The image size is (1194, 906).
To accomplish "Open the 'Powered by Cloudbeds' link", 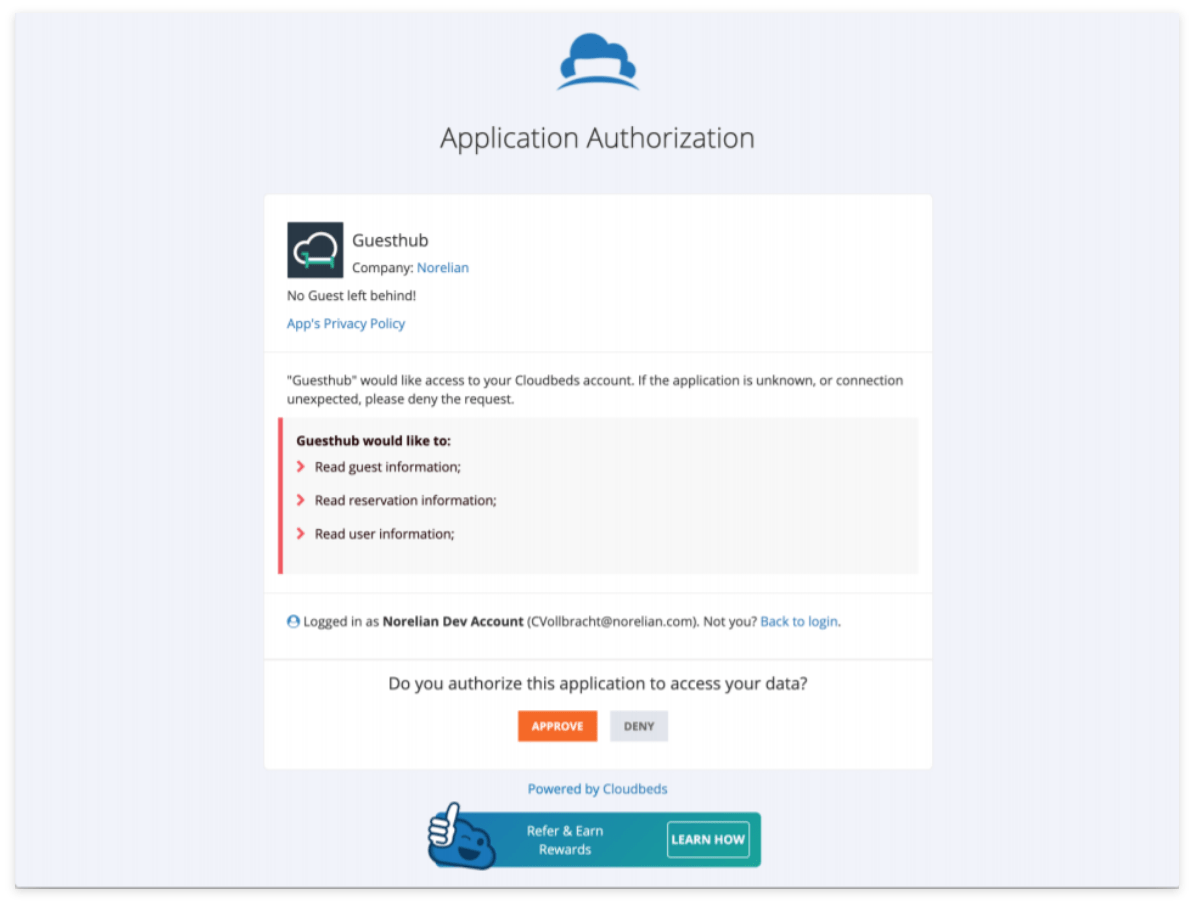I will coord(598,789).
